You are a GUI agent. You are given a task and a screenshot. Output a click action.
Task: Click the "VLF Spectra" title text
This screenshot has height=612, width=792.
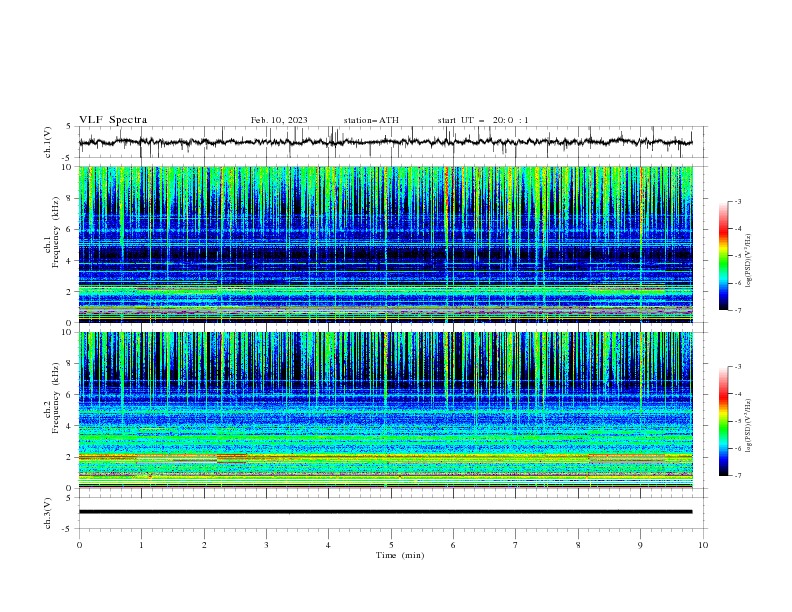tap(113, 120)
